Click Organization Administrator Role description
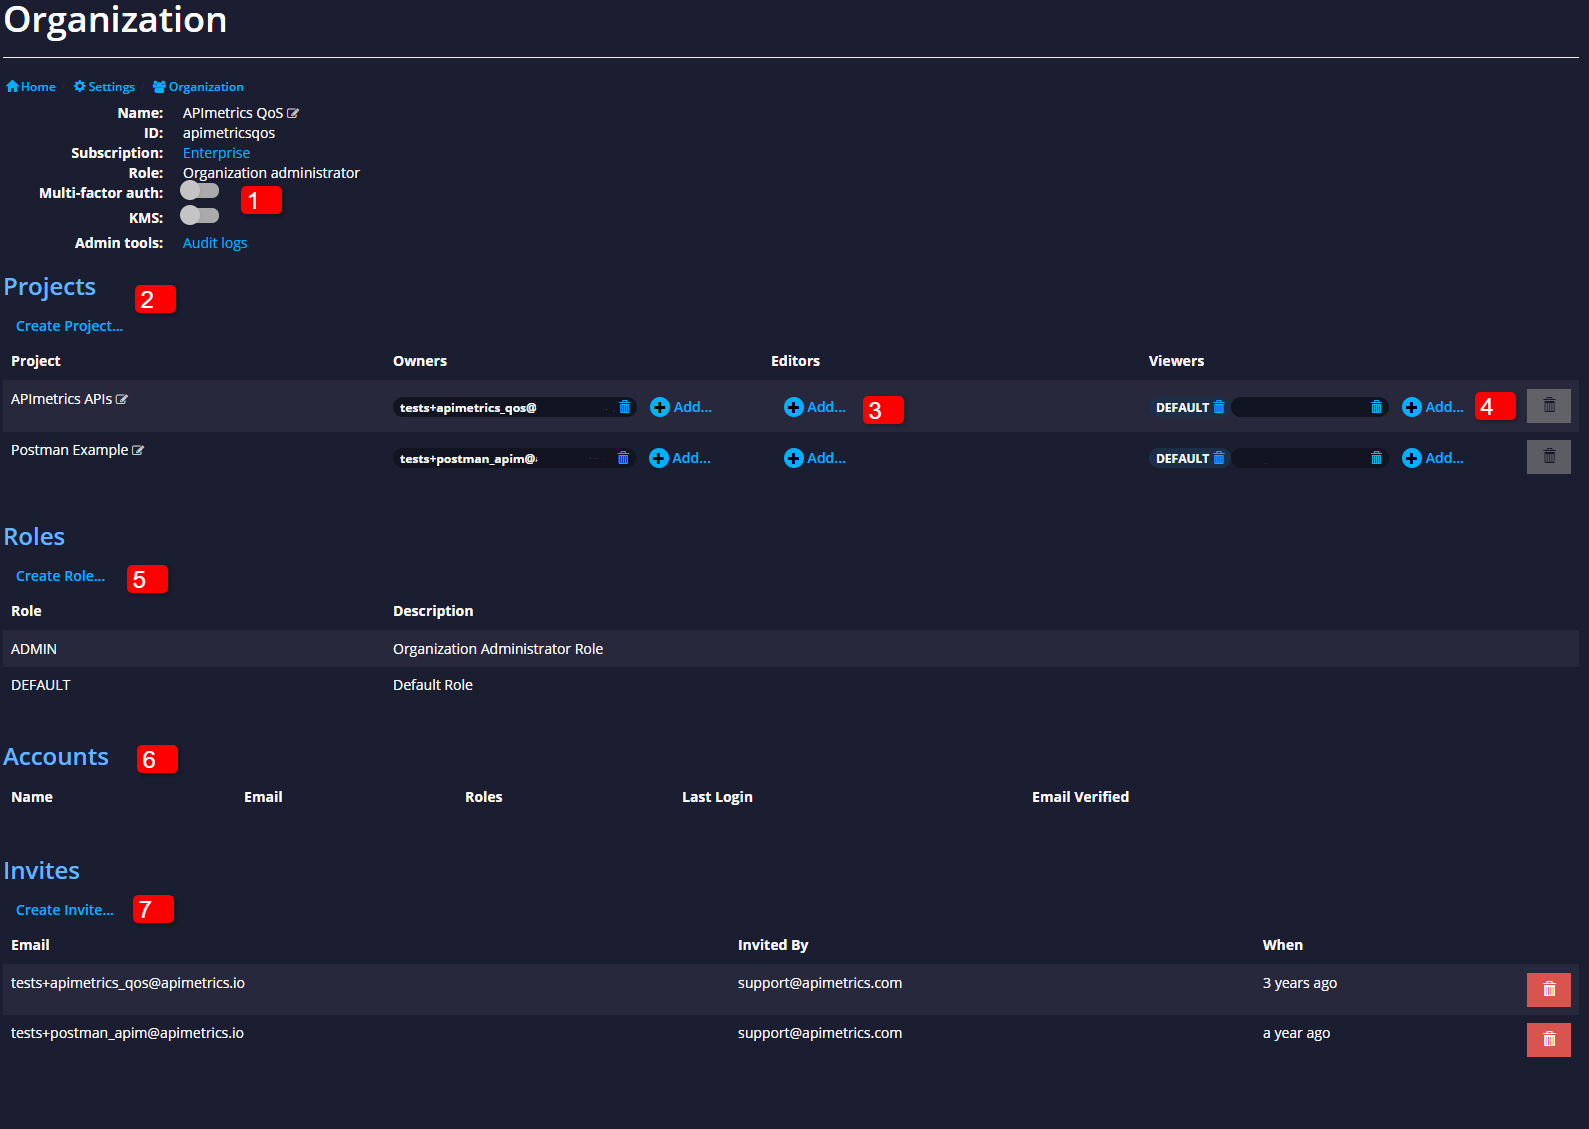The width and height of the screenshot is (1589, 1129). [498, 649]
